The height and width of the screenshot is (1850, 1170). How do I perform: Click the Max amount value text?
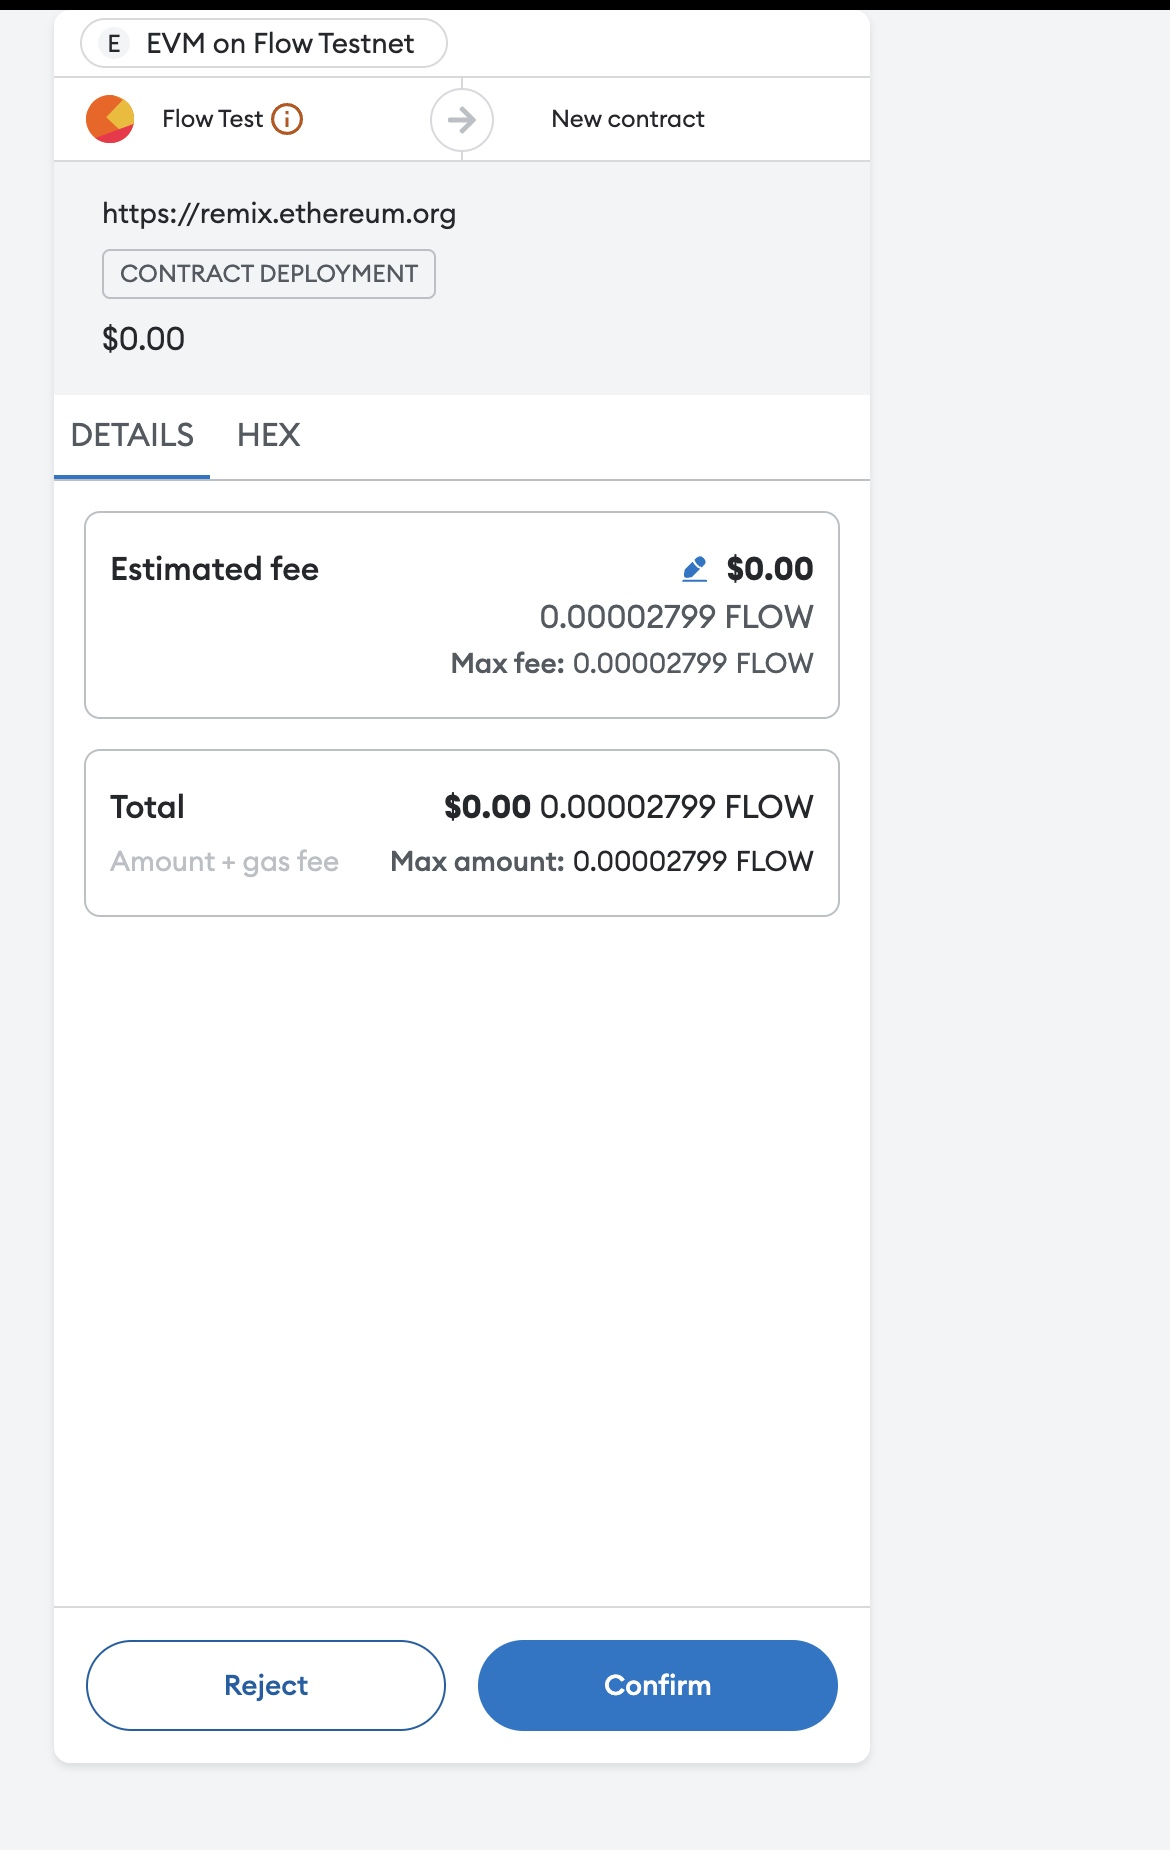601,858
